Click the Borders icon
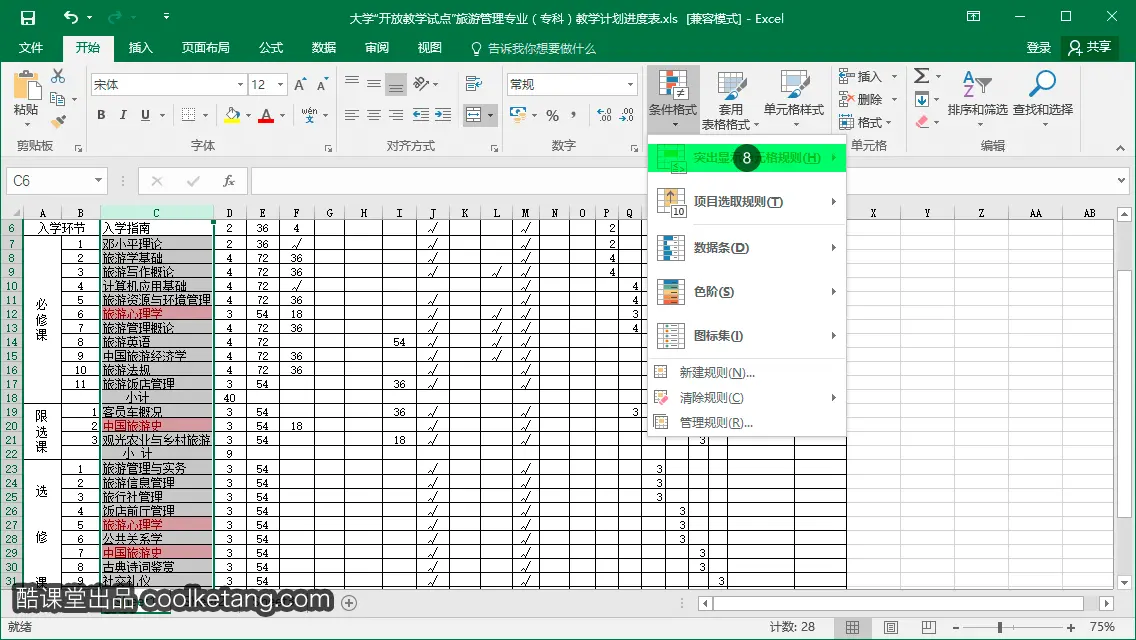This screenshot has width=1136, height=640. [188, 115]
